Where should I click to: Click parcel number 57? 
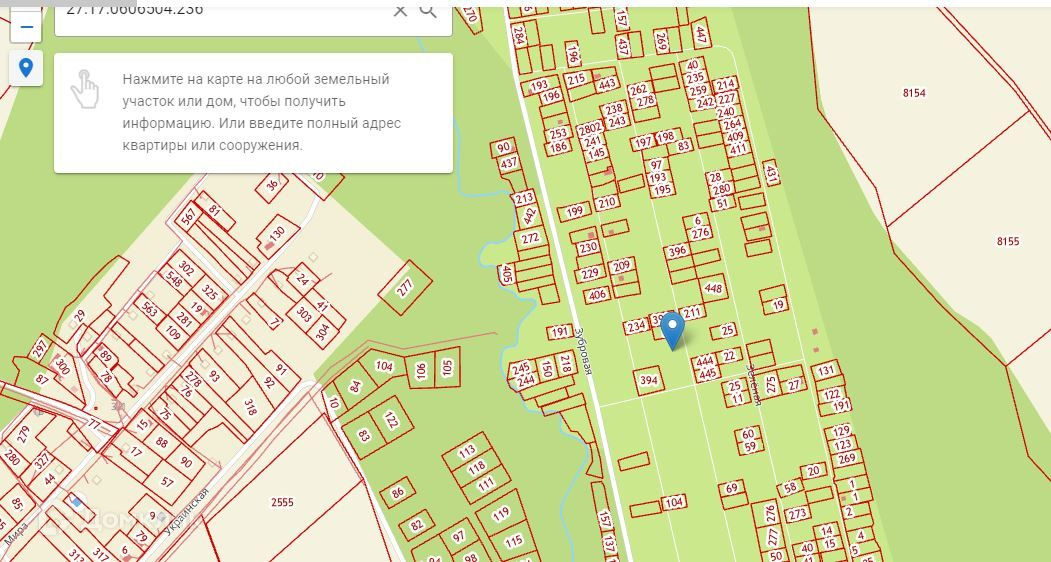pos(167,482)
